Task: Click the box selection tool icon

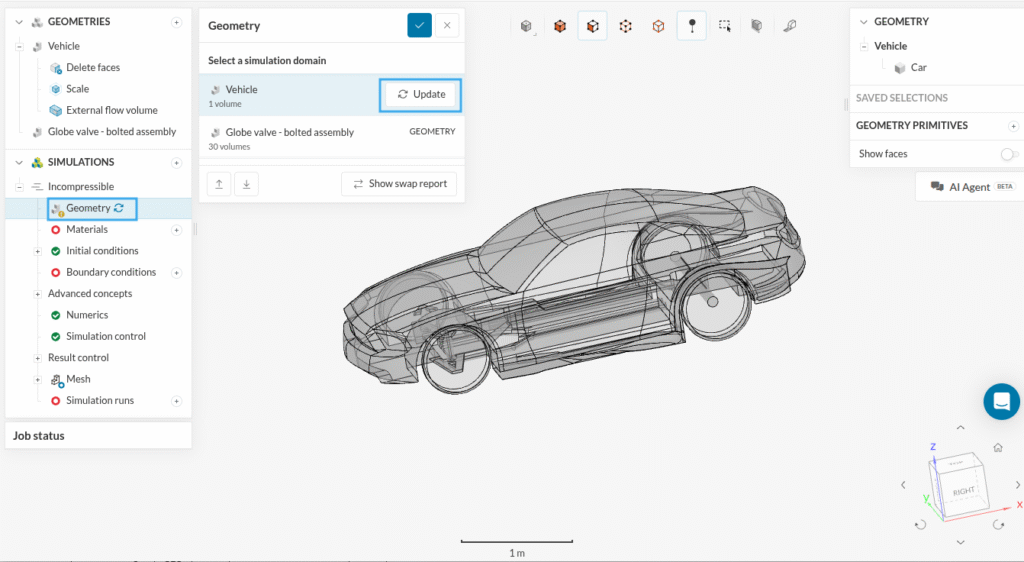Action: [x=725, y=26]
